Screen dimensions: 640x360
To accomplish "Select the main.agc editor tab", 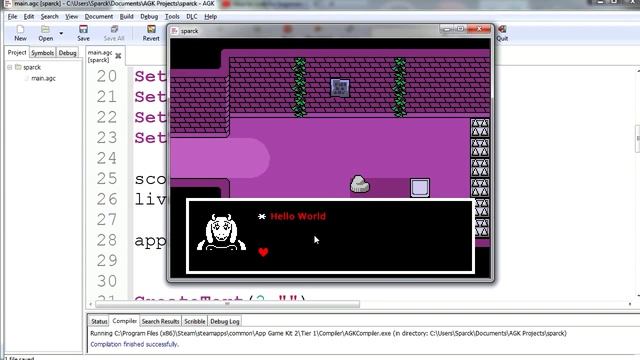I will tap(100, 56).
